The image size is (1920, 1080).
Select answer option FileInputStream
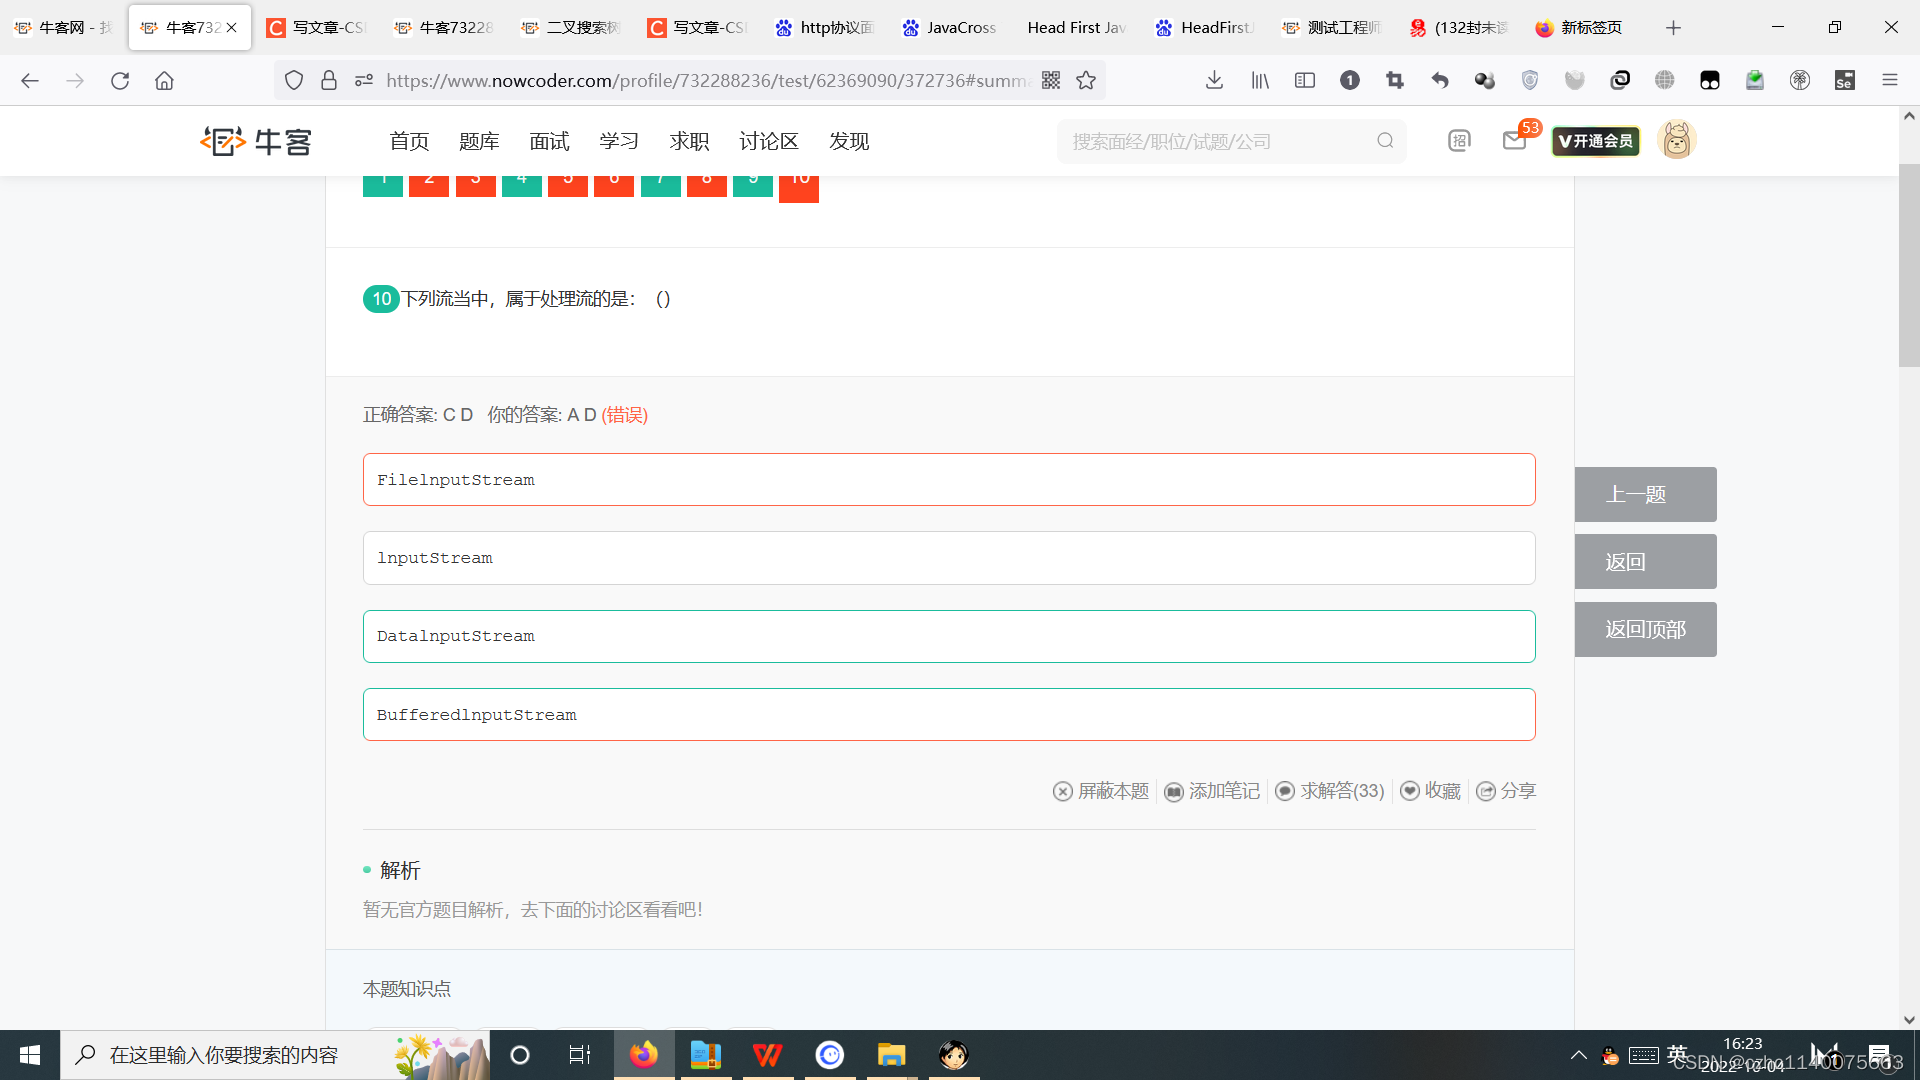949,480
